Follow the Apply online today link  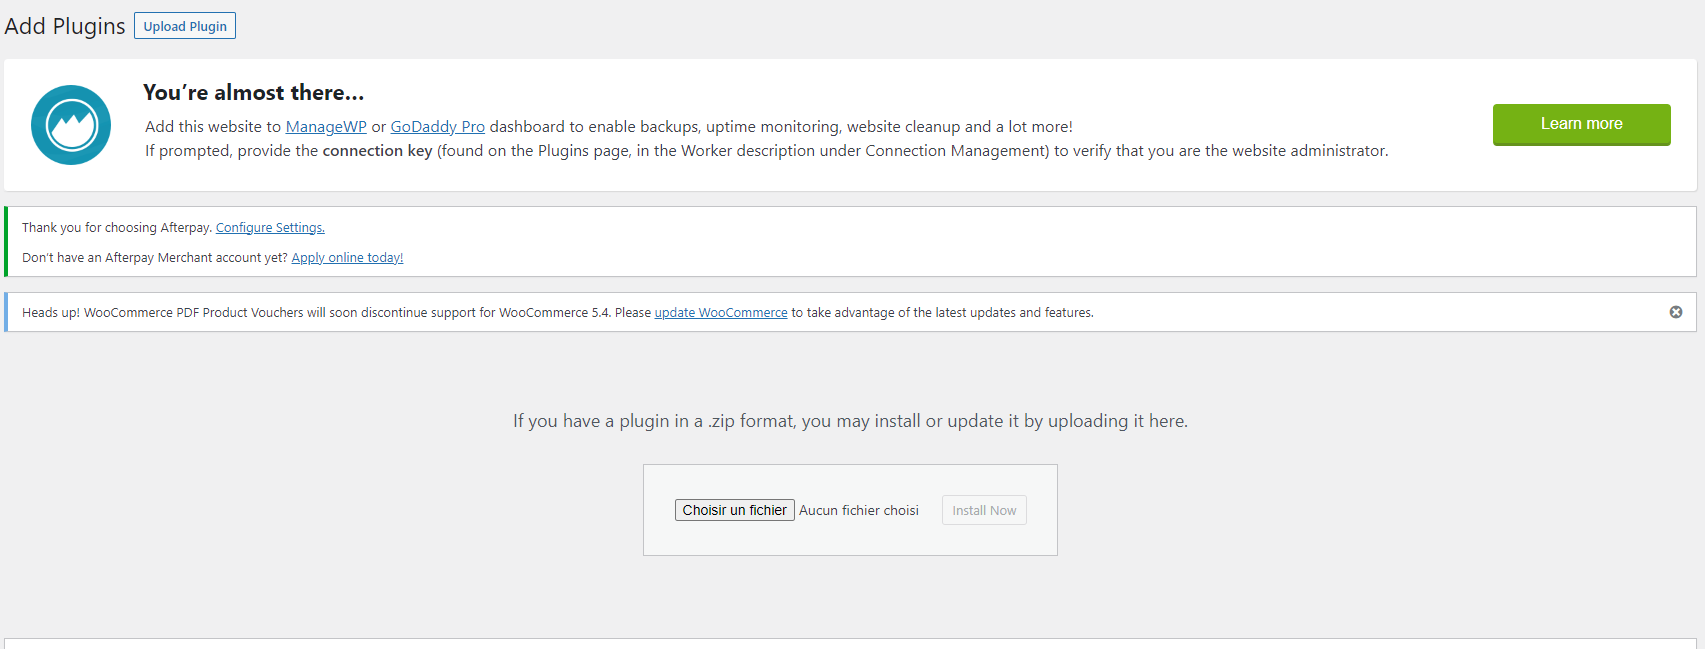pos(347,258)
